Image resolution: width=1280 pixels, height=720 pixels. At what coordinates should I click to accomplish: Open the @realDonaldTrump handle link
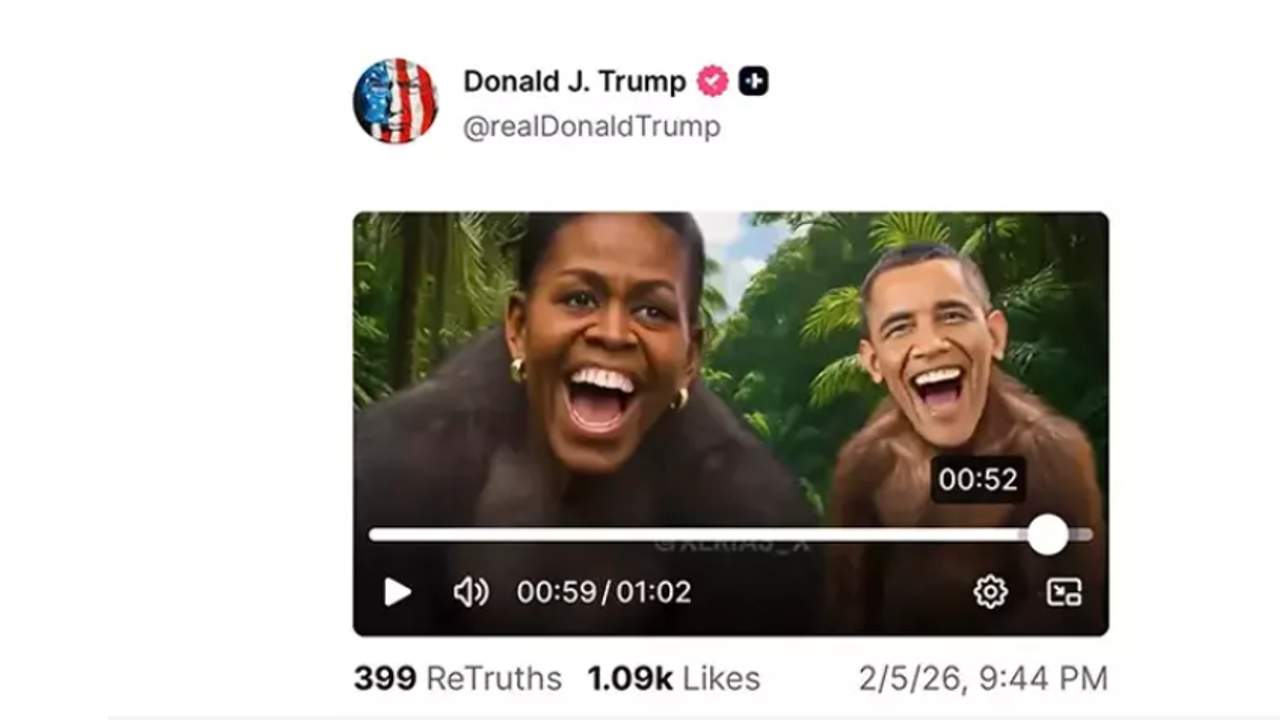point(591,127)
